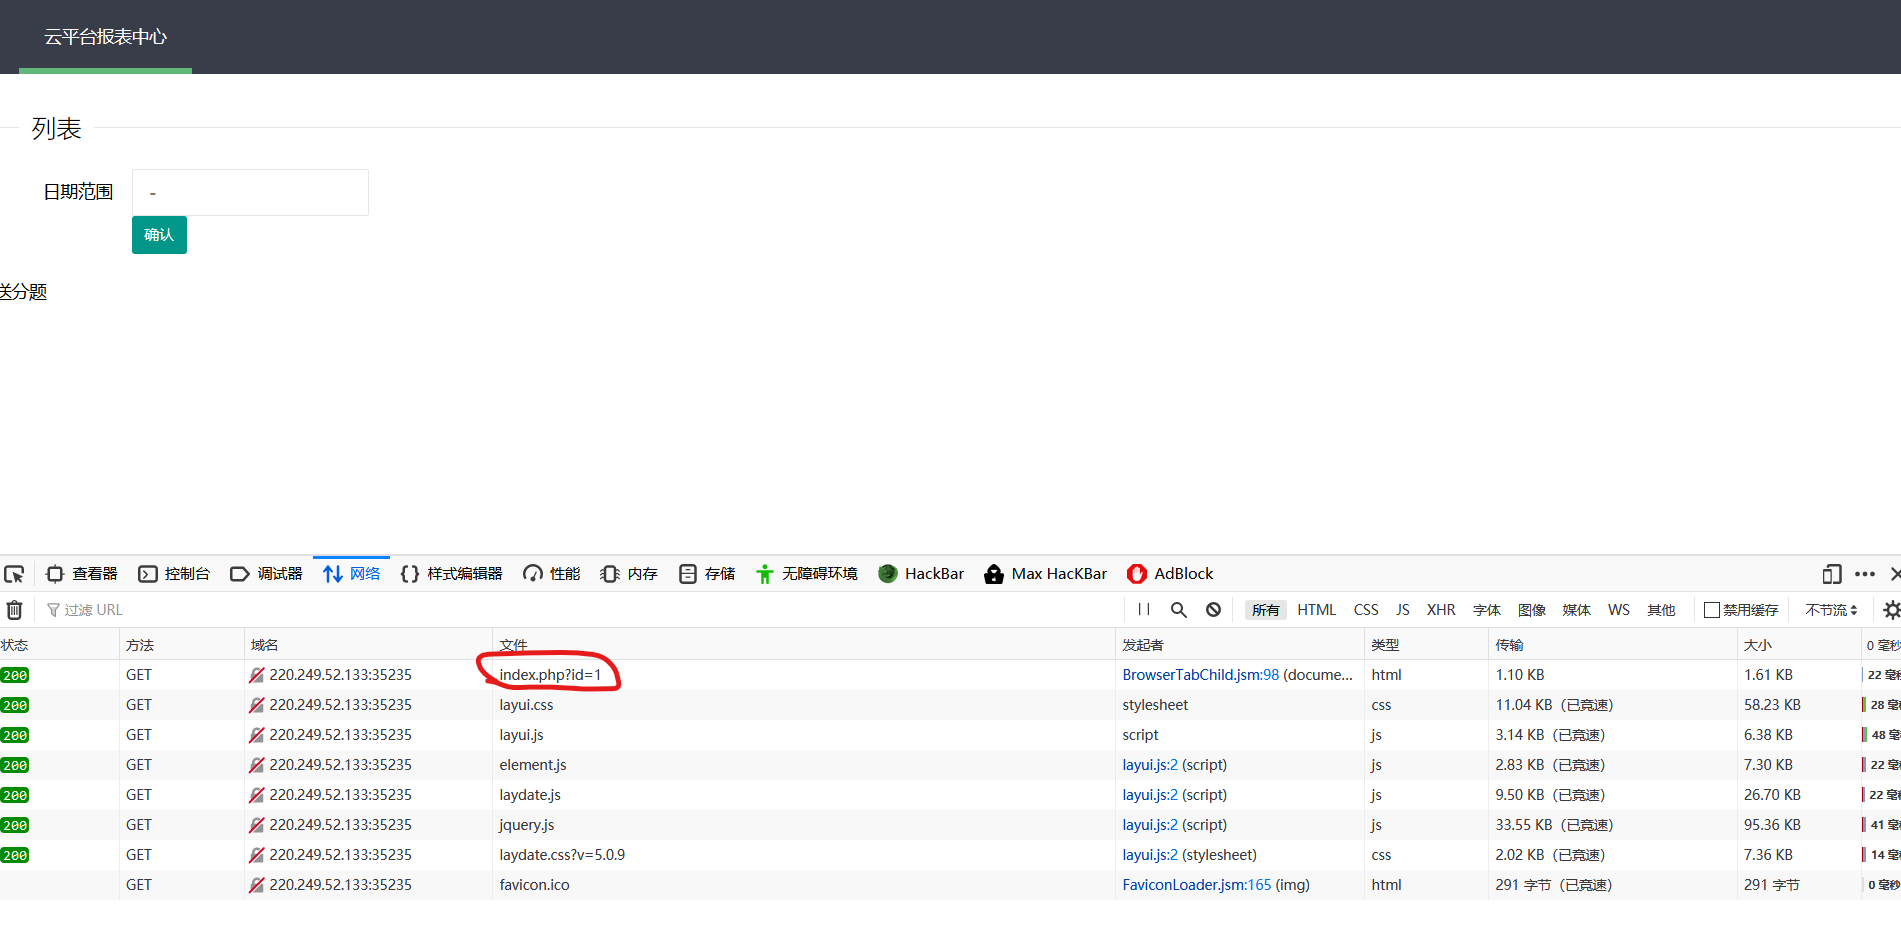Click the responsive design mode icon
Viewport: 1901px width, 943px height.
[x=1832, y=574]
